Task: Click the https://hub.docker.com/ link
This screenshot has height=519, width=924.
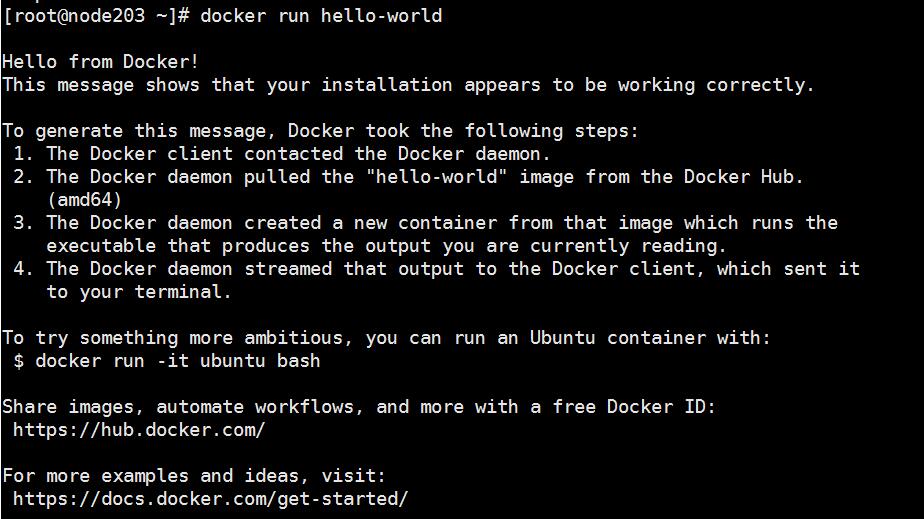Action: [x=139, y=430]
